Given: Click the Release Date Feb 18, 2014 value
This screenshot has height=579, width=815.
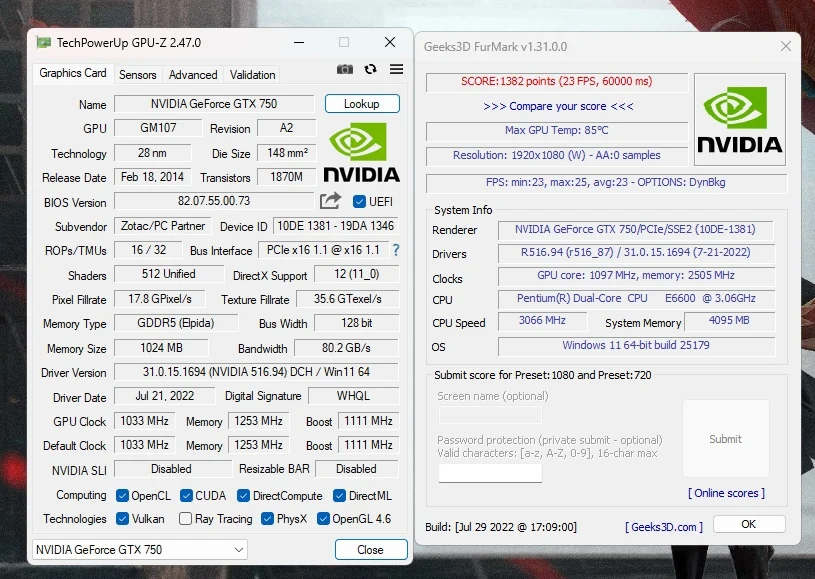Looking at the screenshot, I should 152,177.
